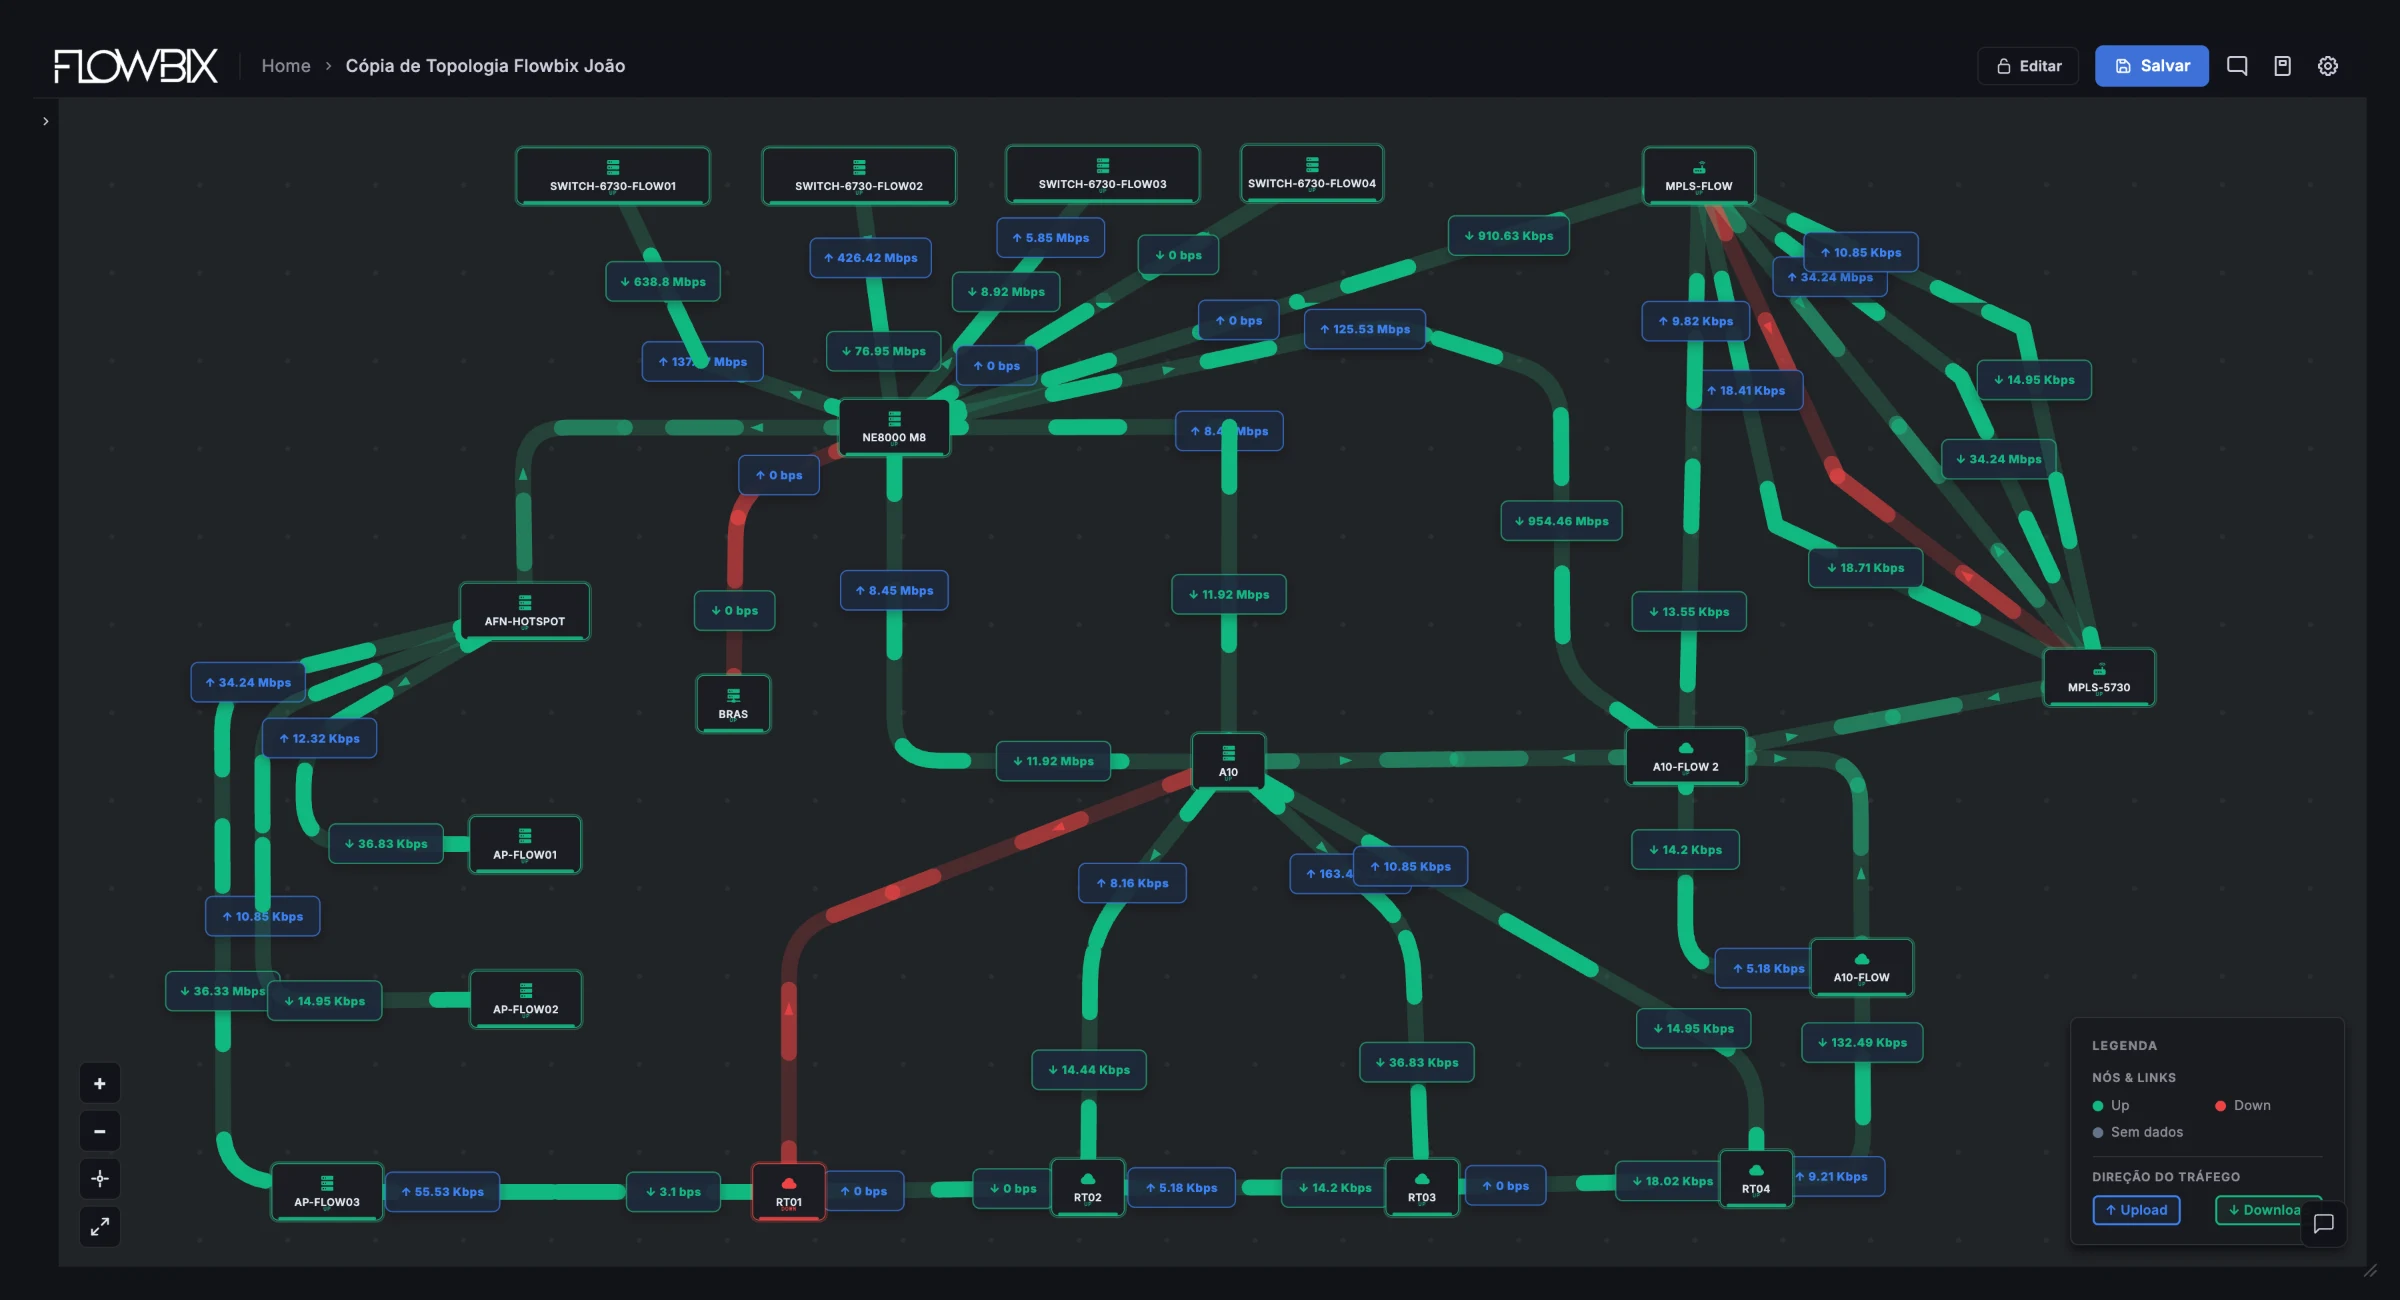
Task: Toggle Upload traffic direction filter
Action: [x=2136, y=1210]
